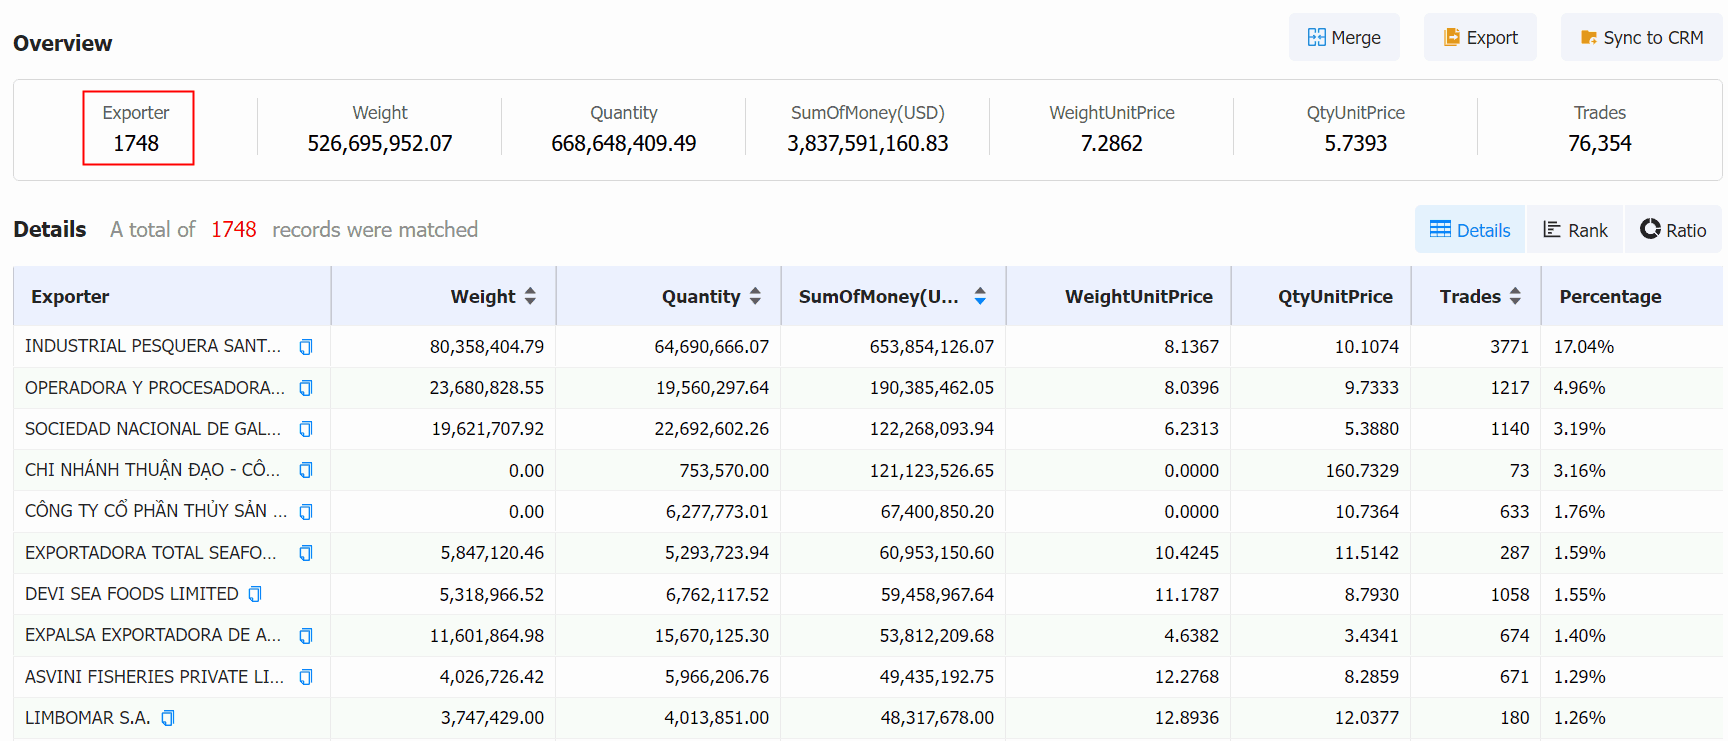Open ASVINI FISHERIES PRIVATE LI... exporter entry
This screenshot has width=1728, height=741.
[x=155, y=677]
